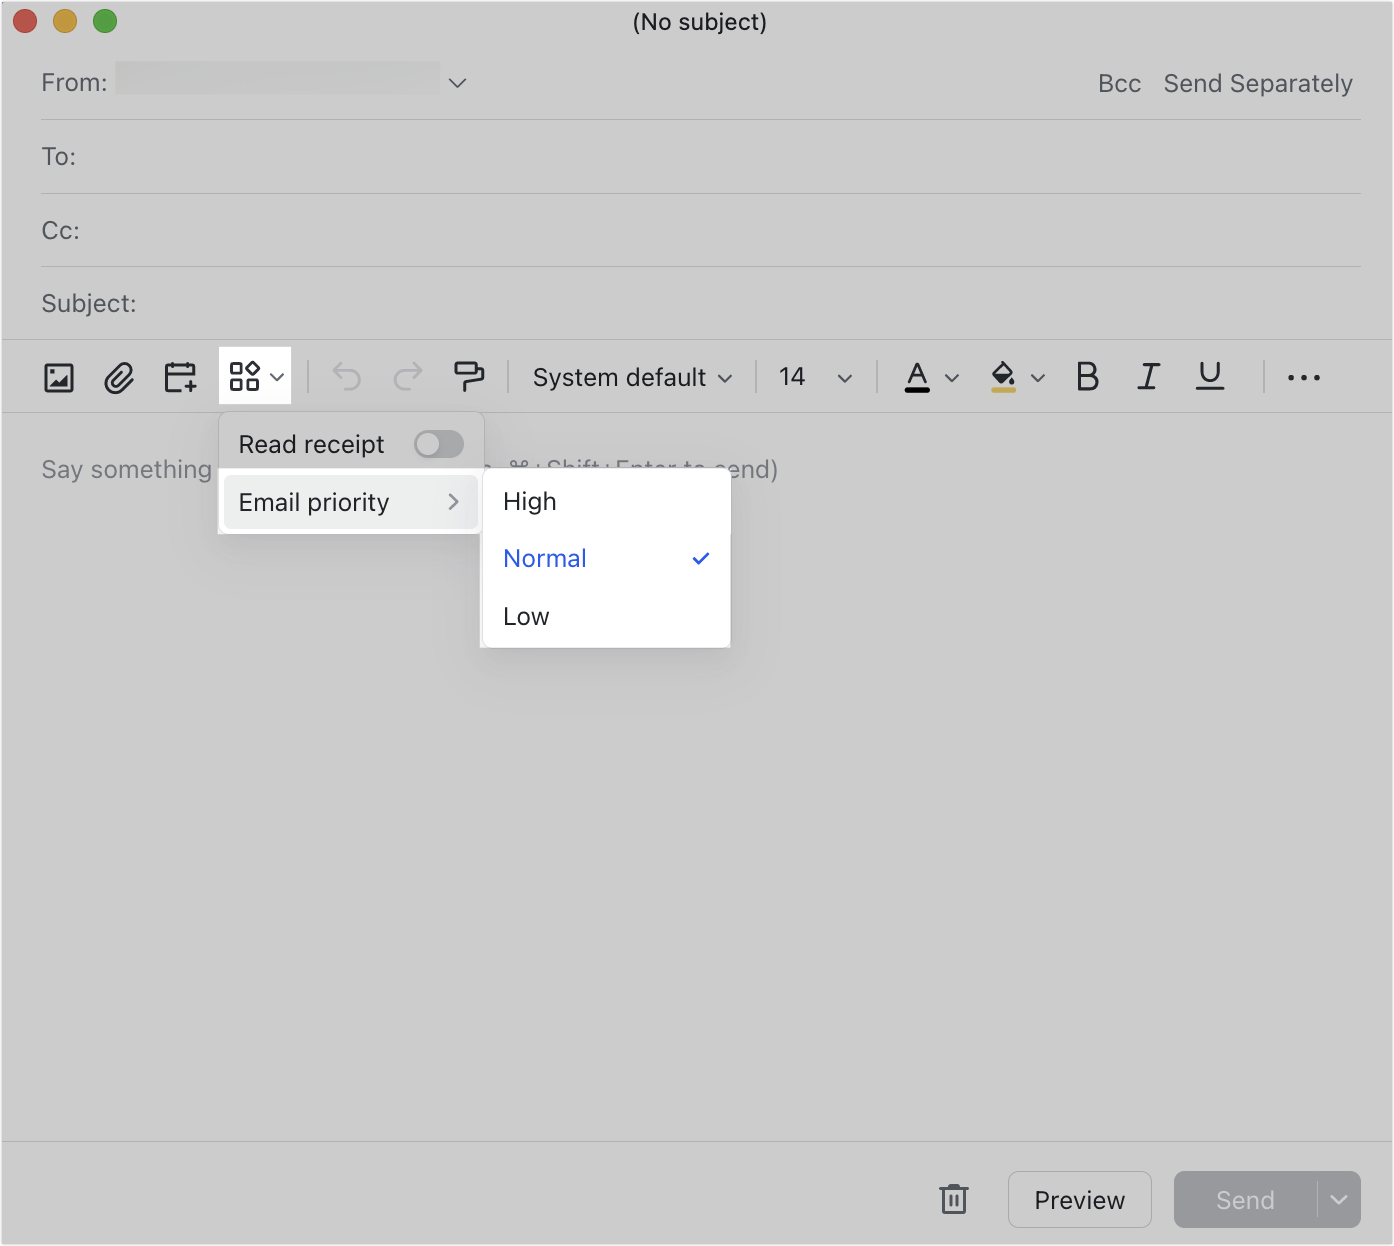This screenshot has height=1246, width=1394.
Task: Toggle bold formatting
Action: 1087,376
